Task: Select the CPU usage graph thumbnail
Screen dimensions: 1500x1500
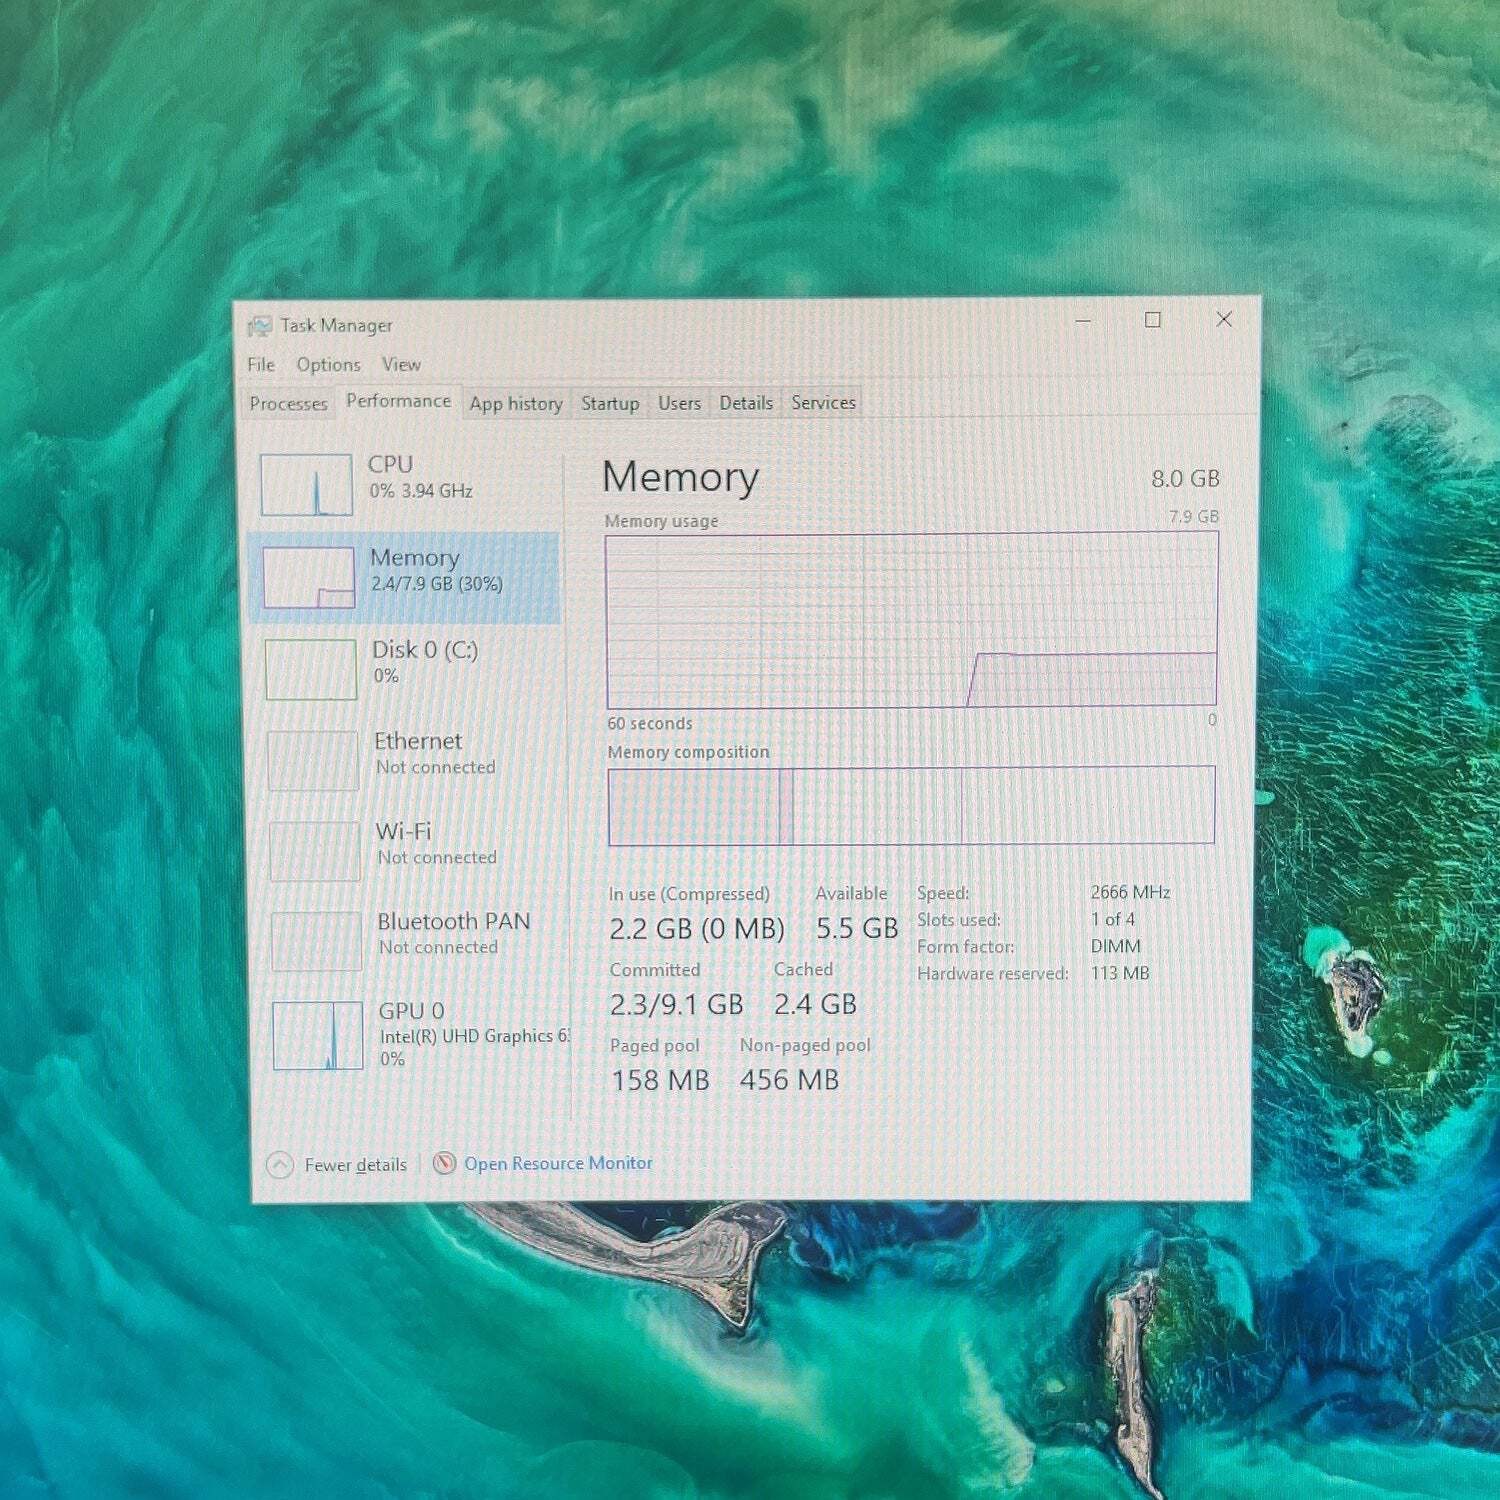Action: point(307,485)
